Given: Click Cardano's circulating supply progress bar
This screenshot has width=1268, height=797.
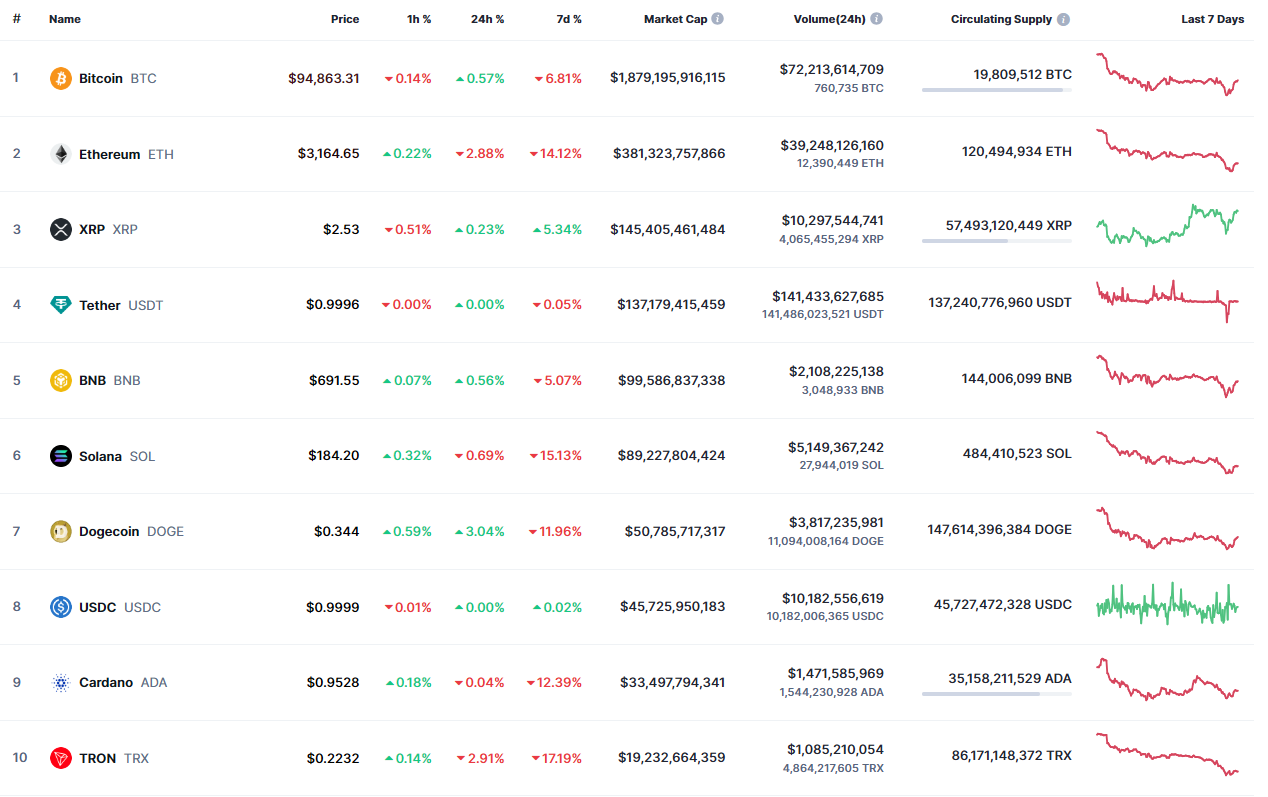Looking at the screenshot, I should point(997,694).
